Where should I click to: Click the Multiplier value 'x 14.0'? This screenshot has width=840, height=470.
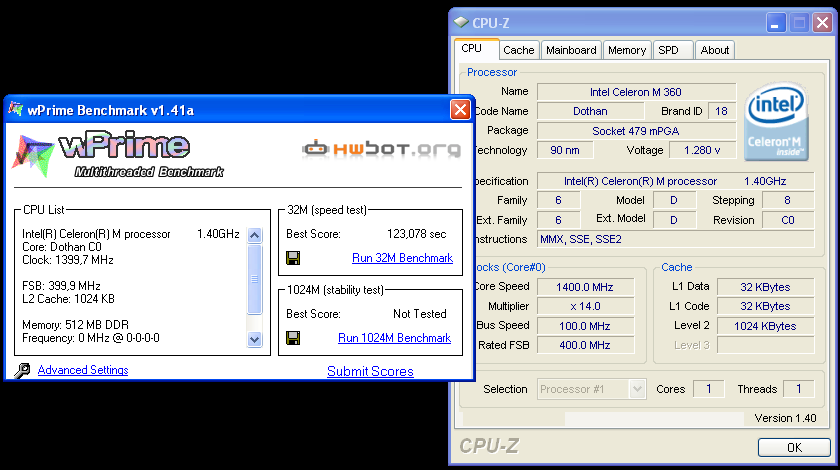tap(585, 306)
